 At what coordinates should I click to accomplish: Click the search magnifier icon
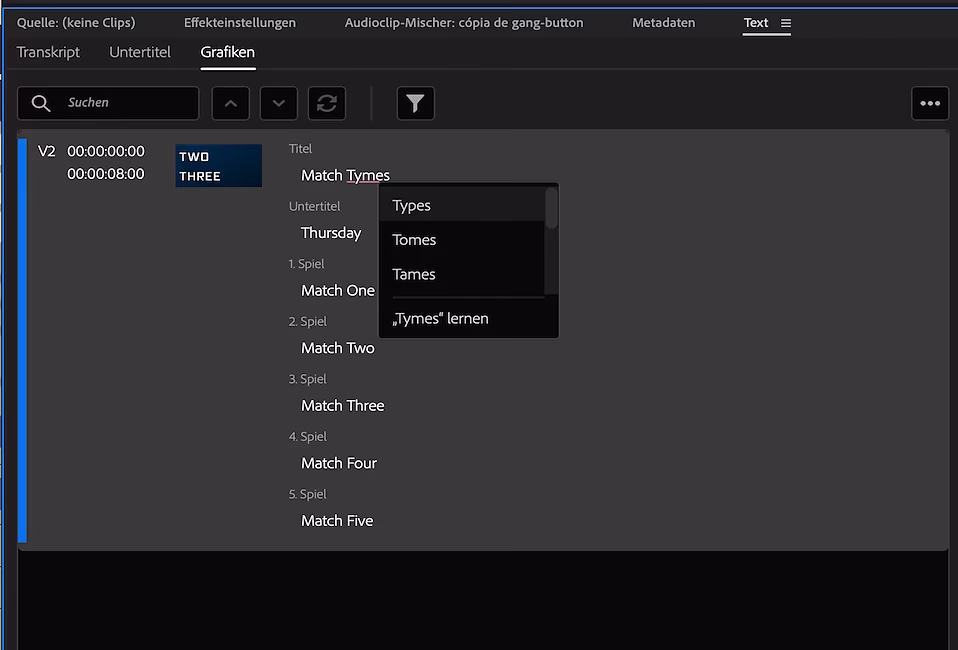tap(41, 103)
